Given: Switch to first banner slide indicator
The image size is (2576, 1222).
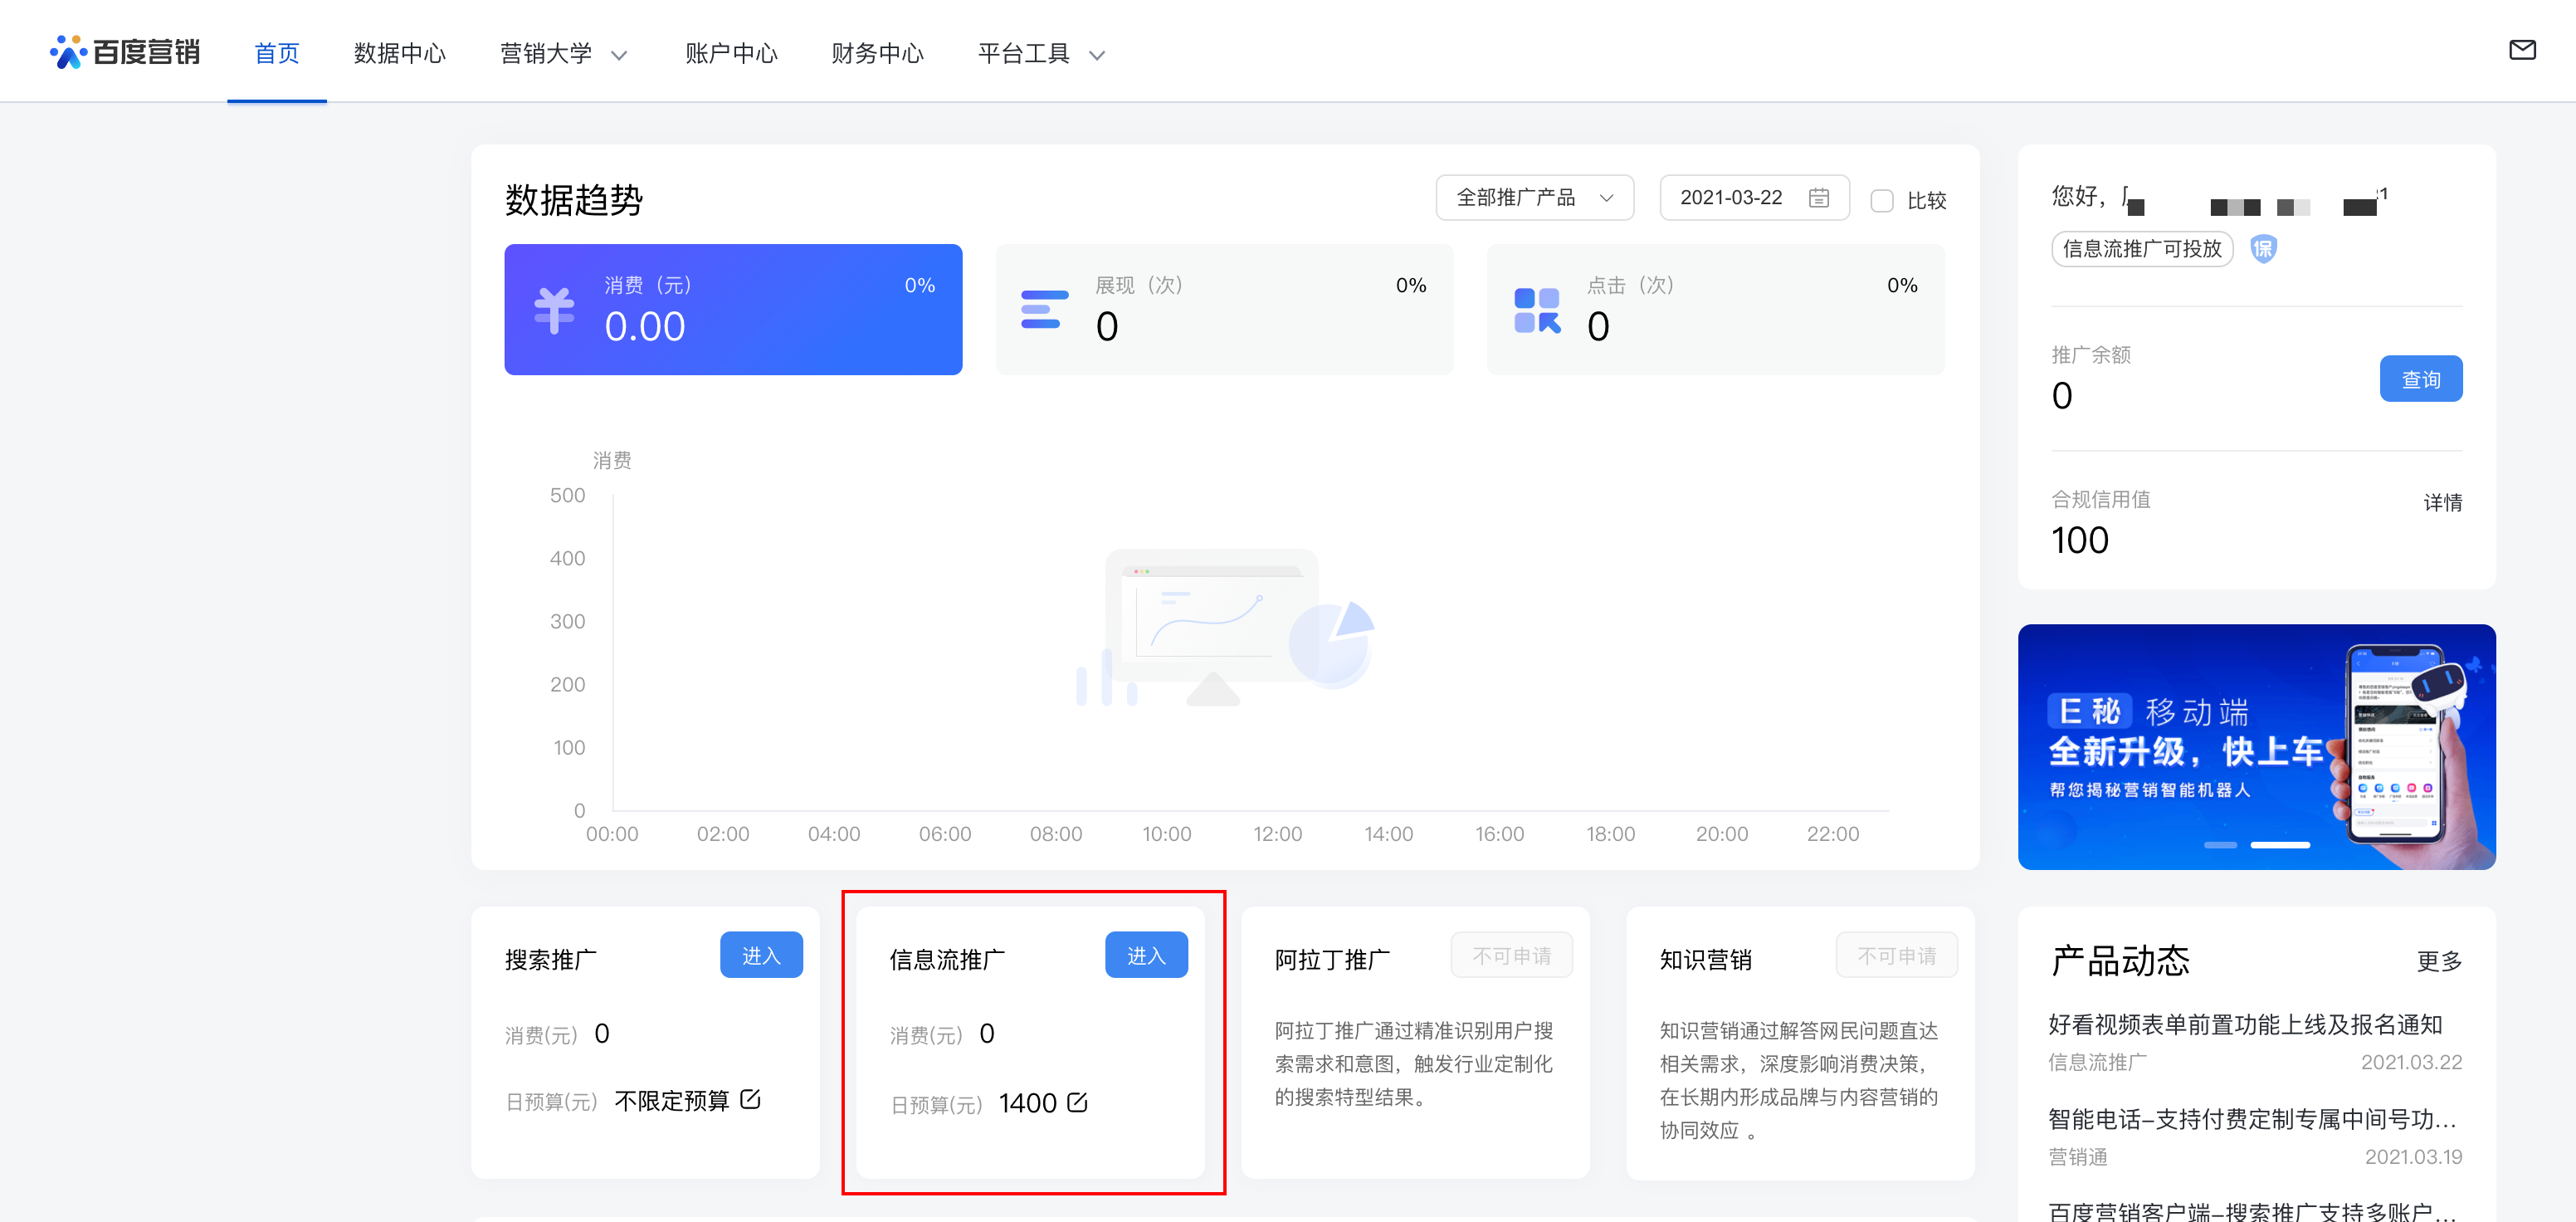Looking at the screenshot, I should tap(2220, 845).
